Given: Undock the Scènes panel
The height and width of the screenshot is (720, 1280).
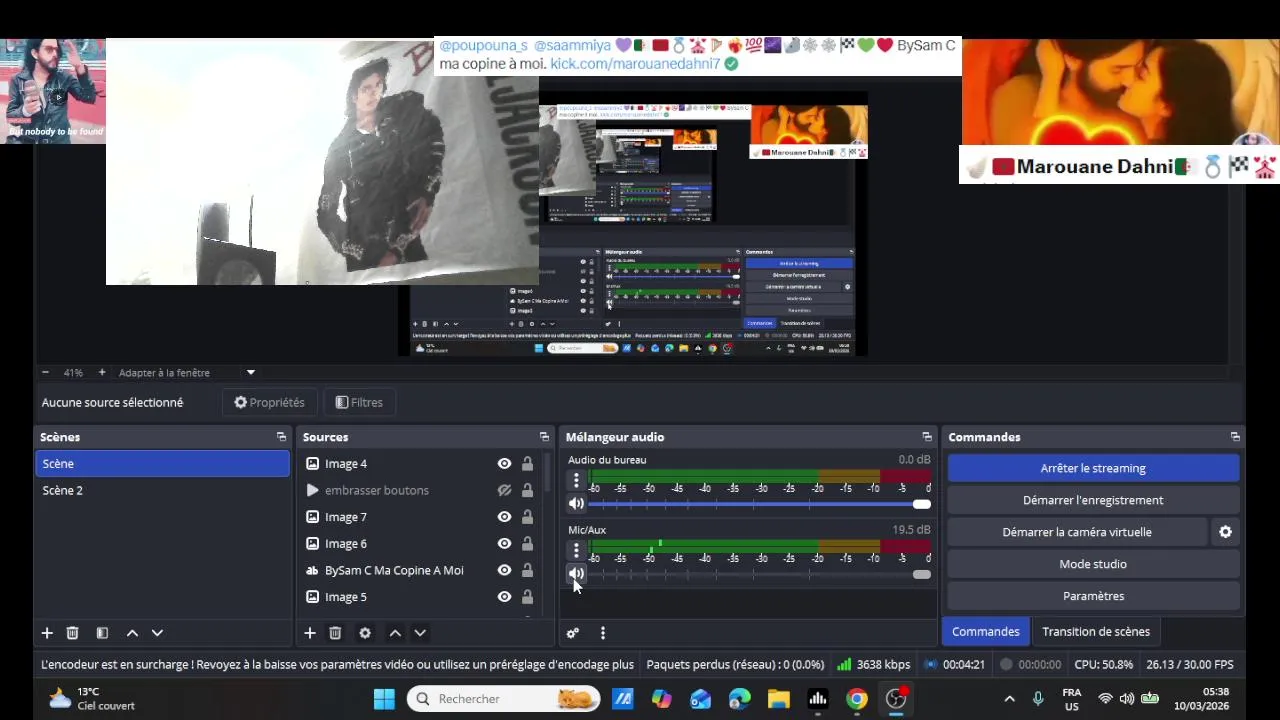Looking at the screenshot, I should (x=281, y=437).
